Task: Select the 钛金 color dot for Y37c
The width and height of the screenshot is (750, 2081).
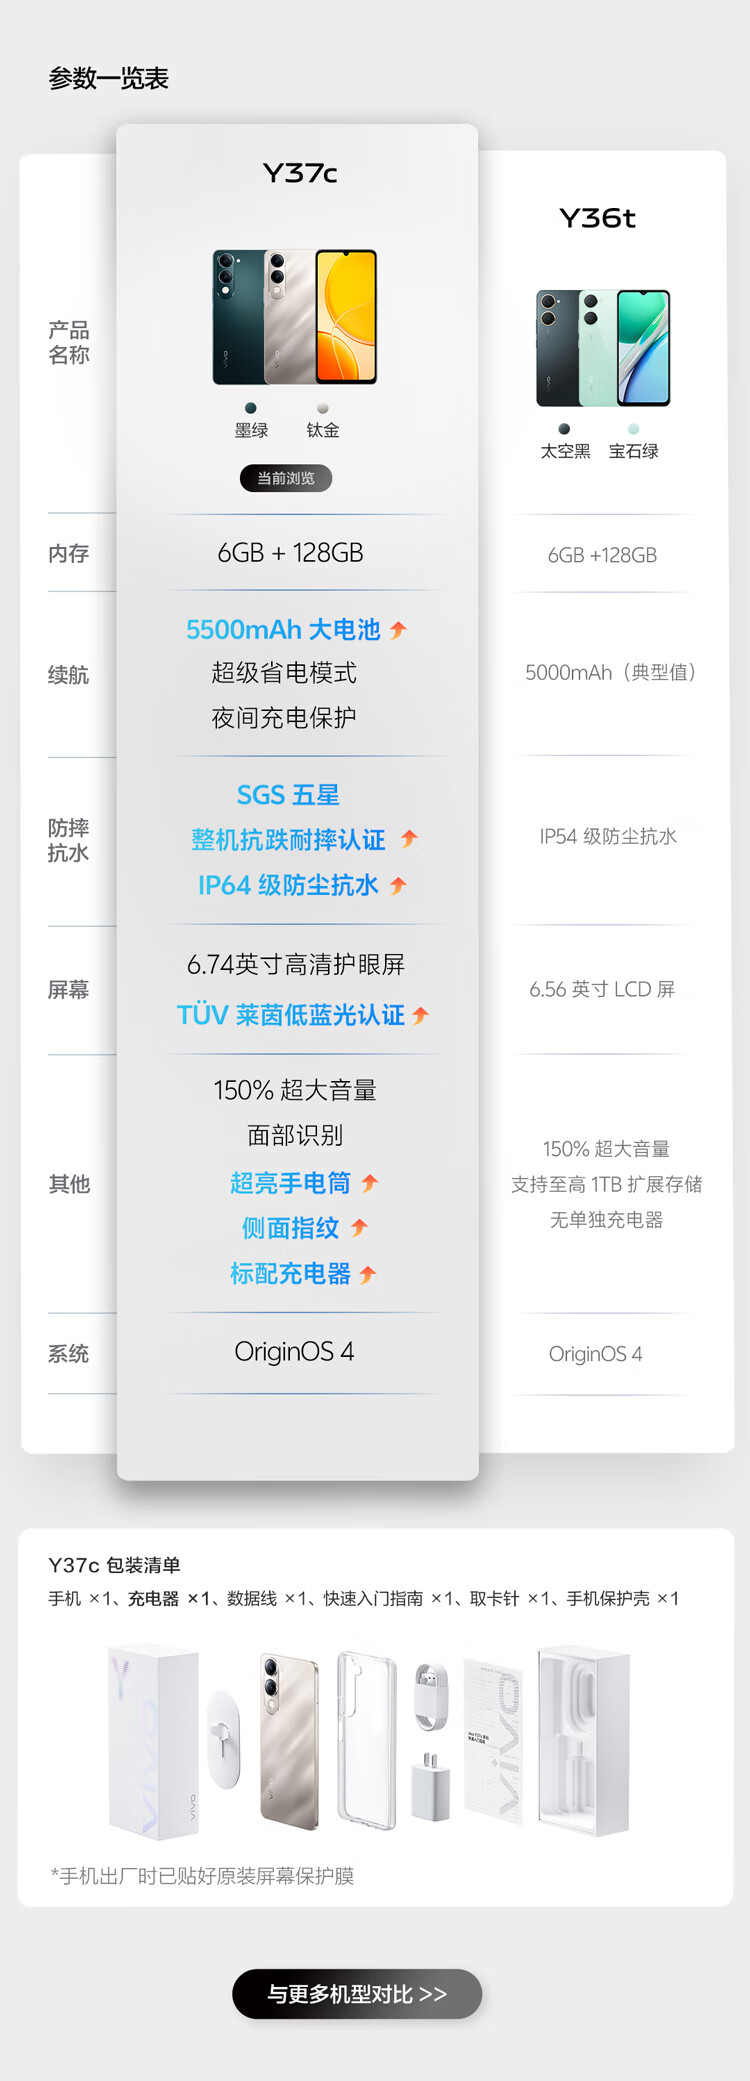Action: pyautogui.click(x=322, y=408)
